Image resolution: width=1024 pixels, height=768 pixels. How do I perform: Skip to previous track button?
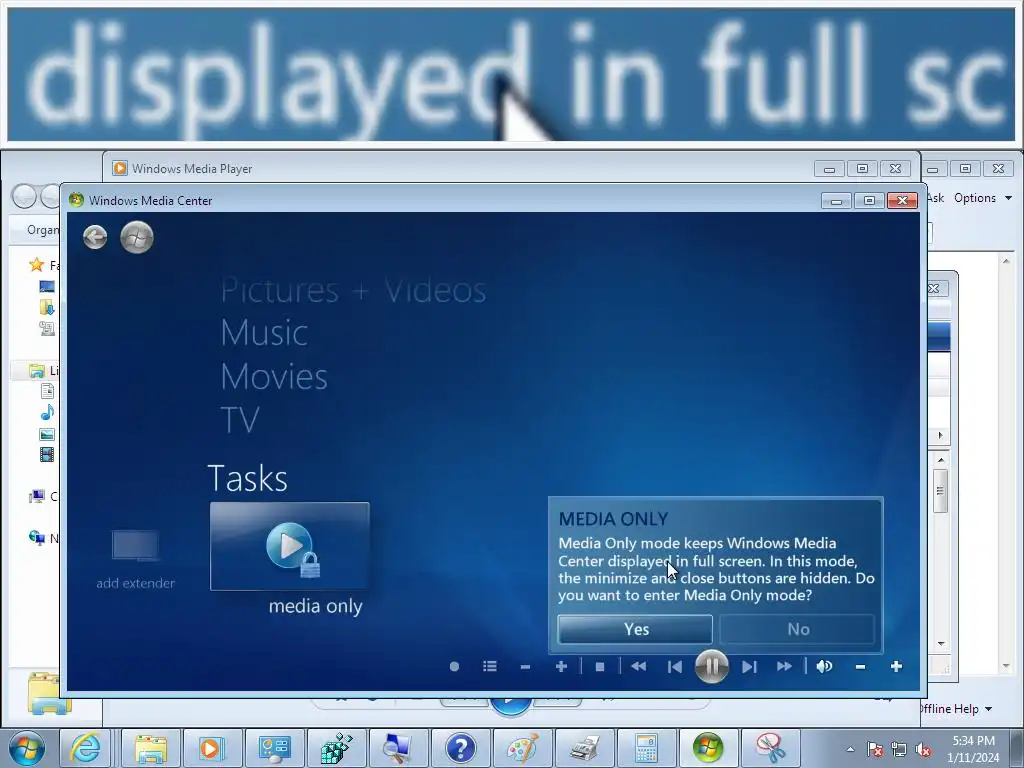tap(675, 666)
